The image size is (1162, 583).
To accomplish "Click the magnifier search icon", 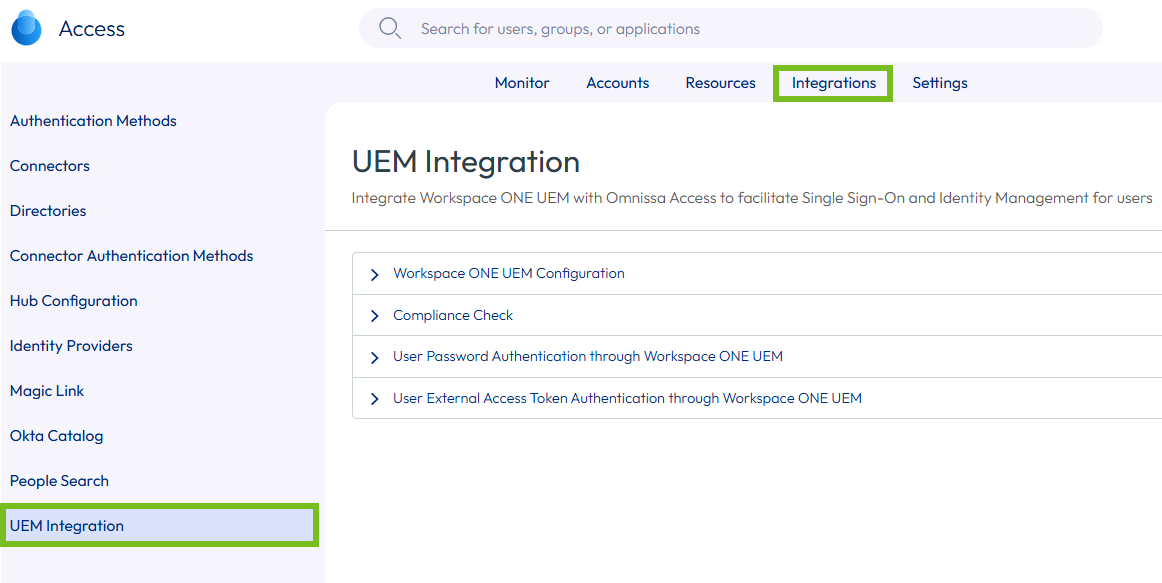I will [x=390, y=28].
